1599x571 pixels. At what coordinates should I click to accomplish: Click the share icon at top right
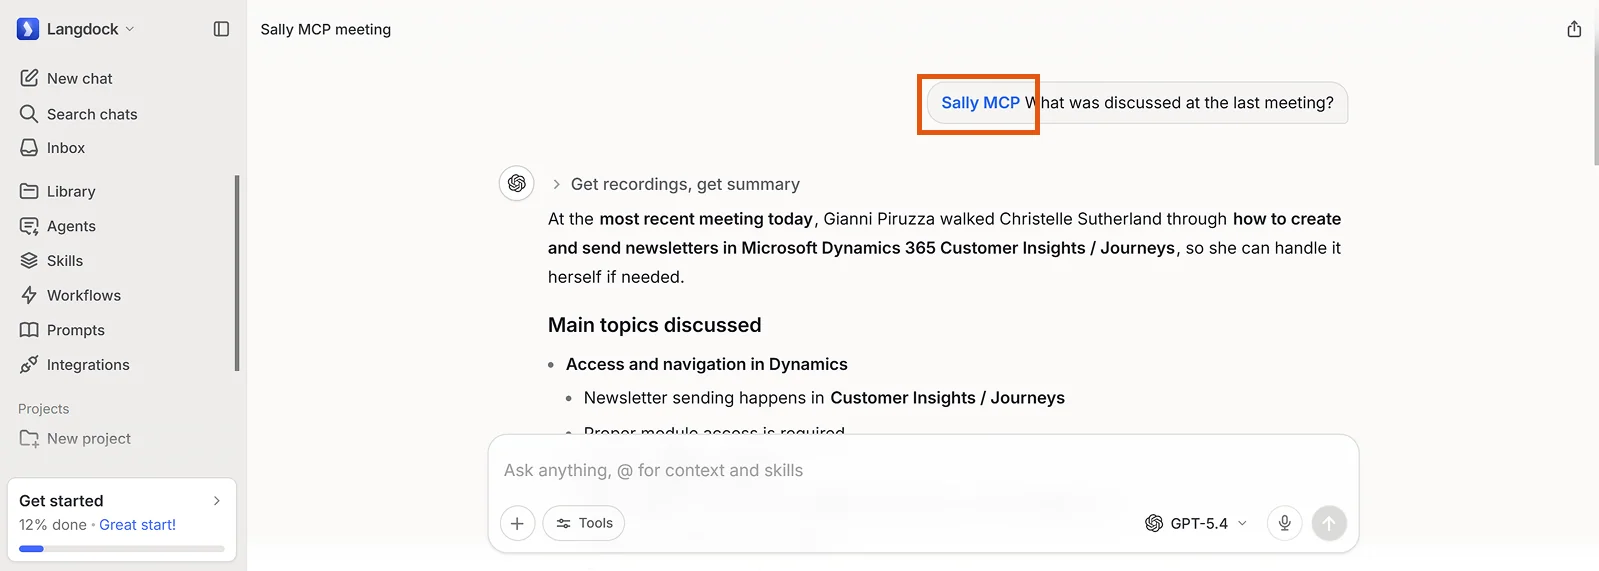tap(1574, 29)
